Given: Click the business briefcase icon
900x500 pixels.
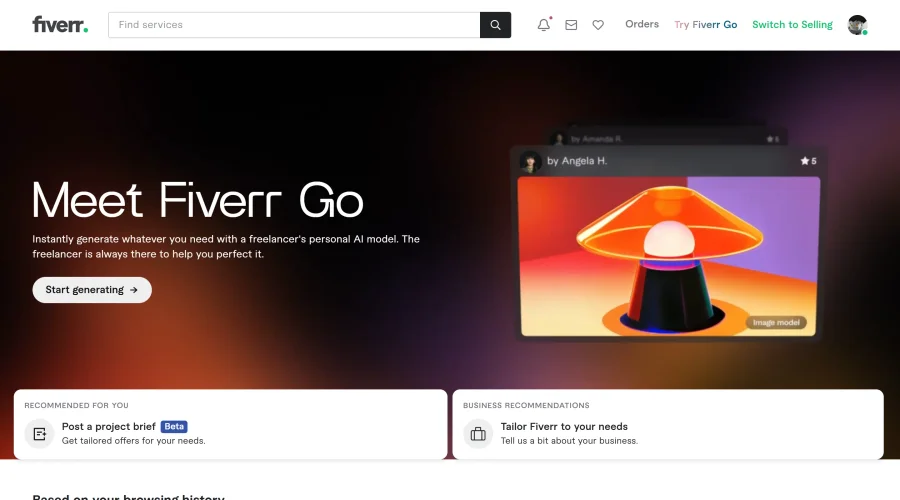Looking at the screenshot, I should [x=478, y=433].
